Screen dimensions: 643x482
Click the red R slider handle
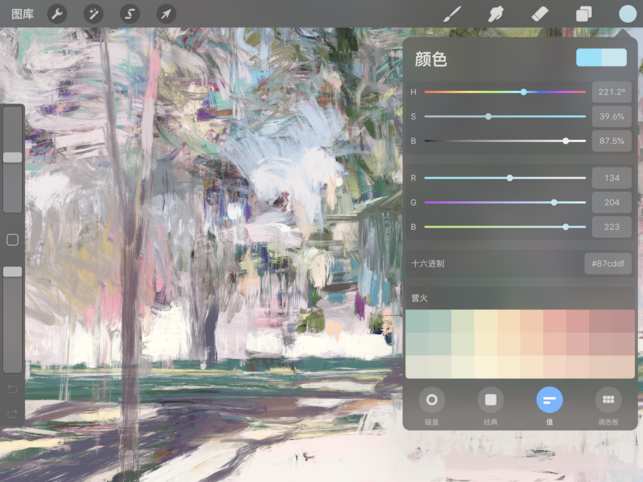pyautogui.click(x=509, y=178)
